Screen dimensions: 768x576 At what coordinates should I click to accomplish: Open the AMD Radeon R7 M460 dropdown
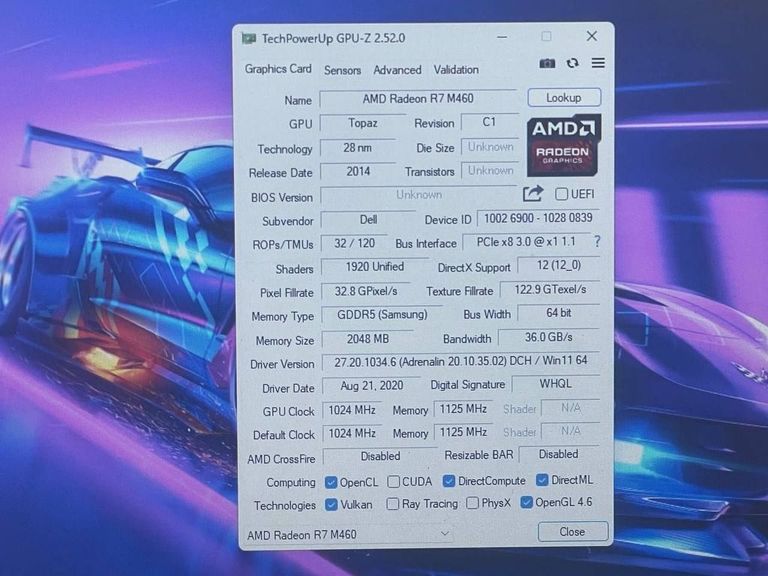pyautogui.click(x=348, y=534)
